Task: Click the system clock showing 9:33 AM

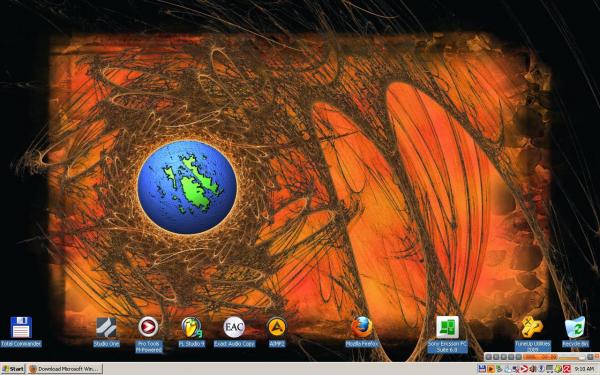Action: (x=584, y=369)
